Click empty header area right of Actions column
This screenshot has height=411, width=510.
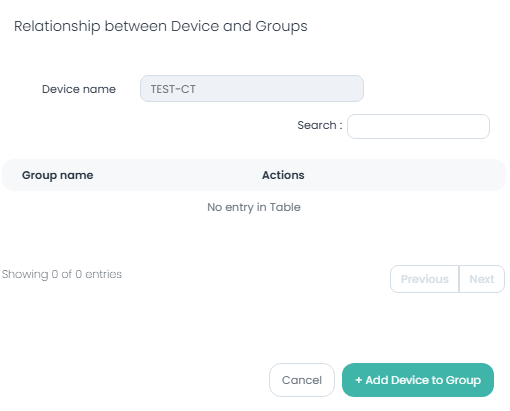tap(400, 175)
